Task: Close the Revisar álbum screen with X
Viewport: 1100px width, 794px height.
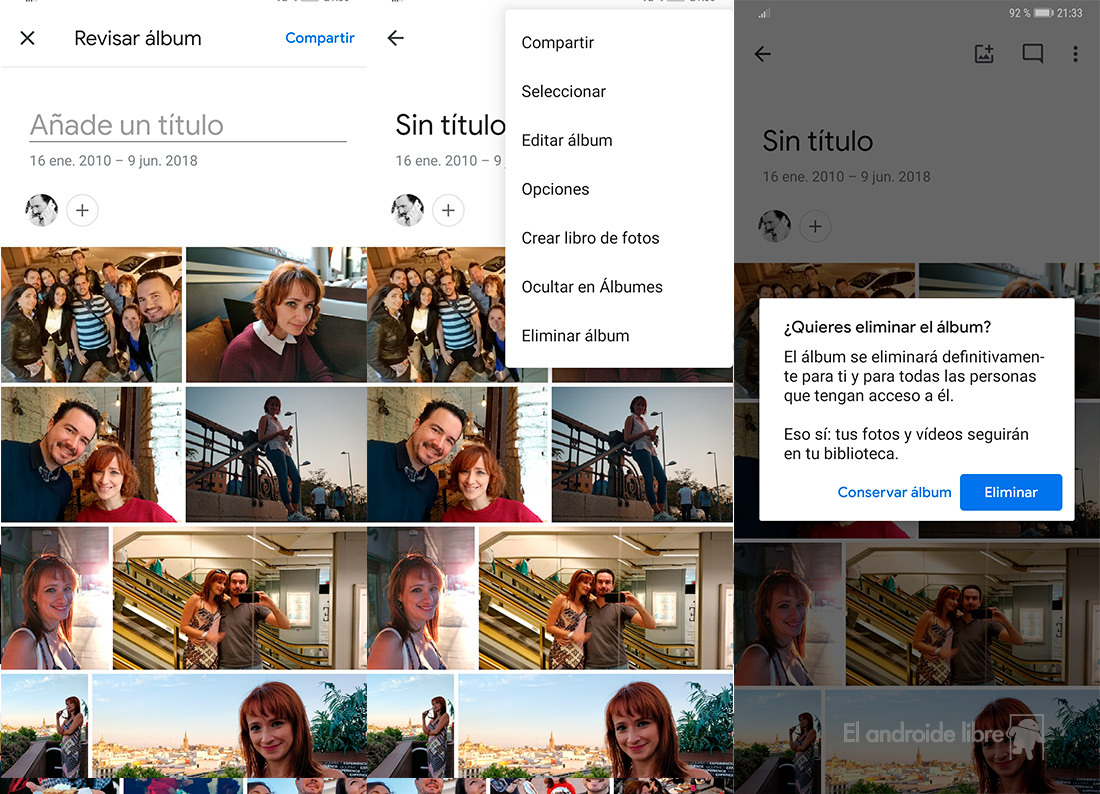Action: pyautogui.click(x=28, y=38)
